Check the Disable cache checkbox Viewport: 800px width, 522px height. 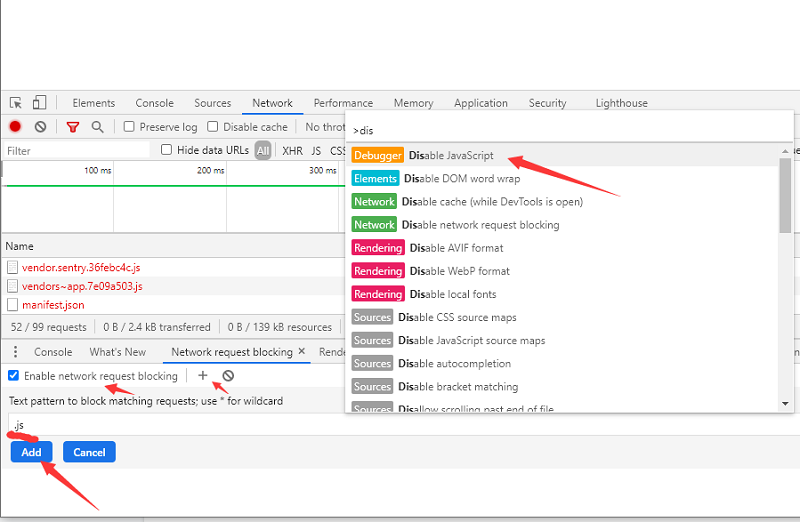tap(213, 127)
